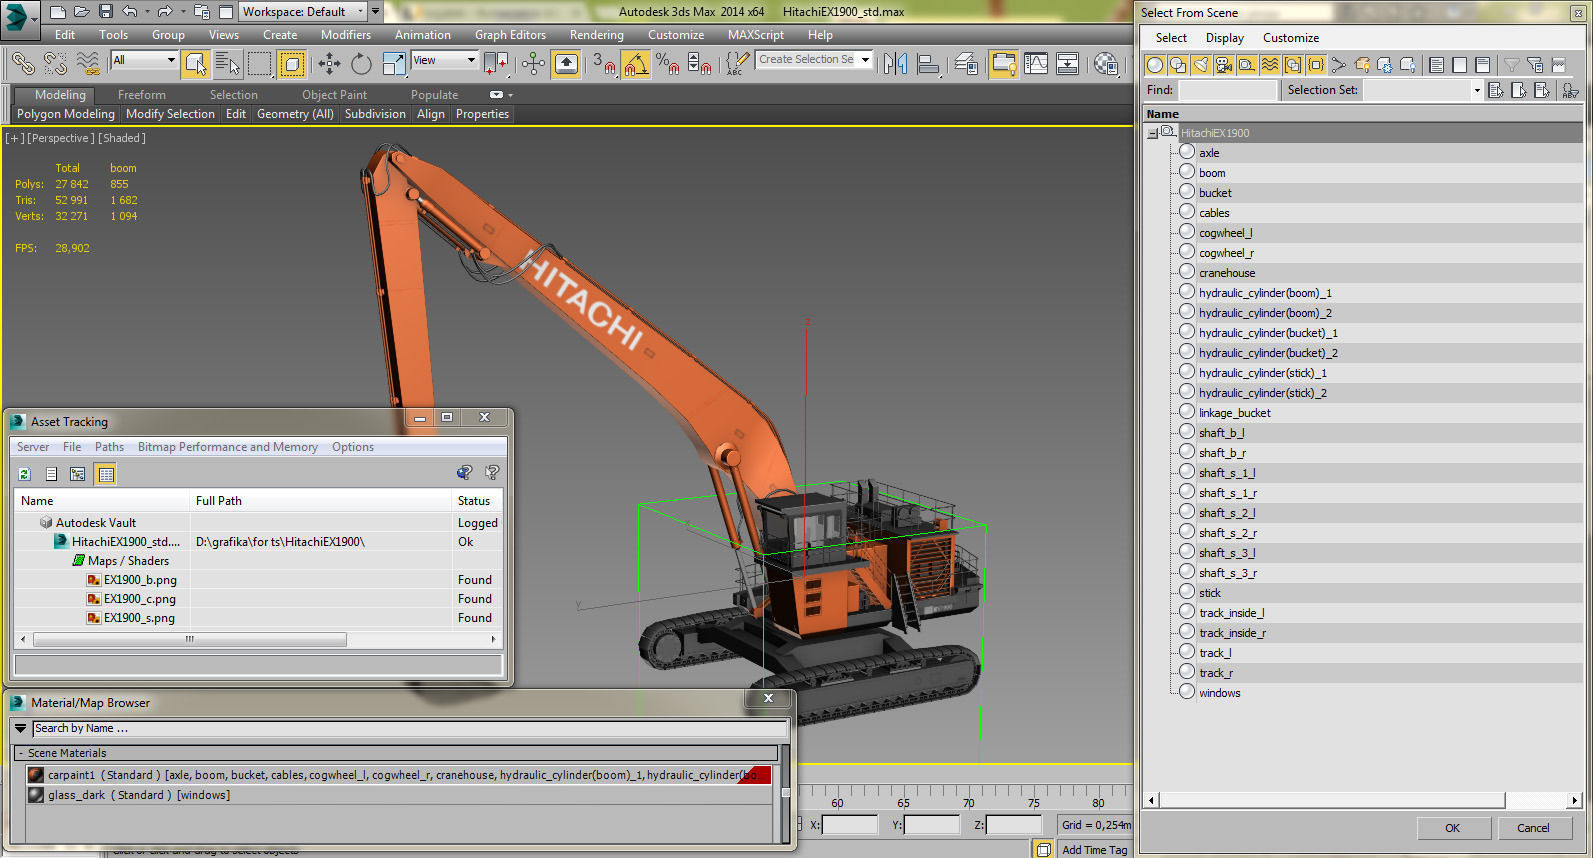Viewport: 1593px width, 858px height.
Task: Open the Material Editor icon
Action: coord(1106,64)
